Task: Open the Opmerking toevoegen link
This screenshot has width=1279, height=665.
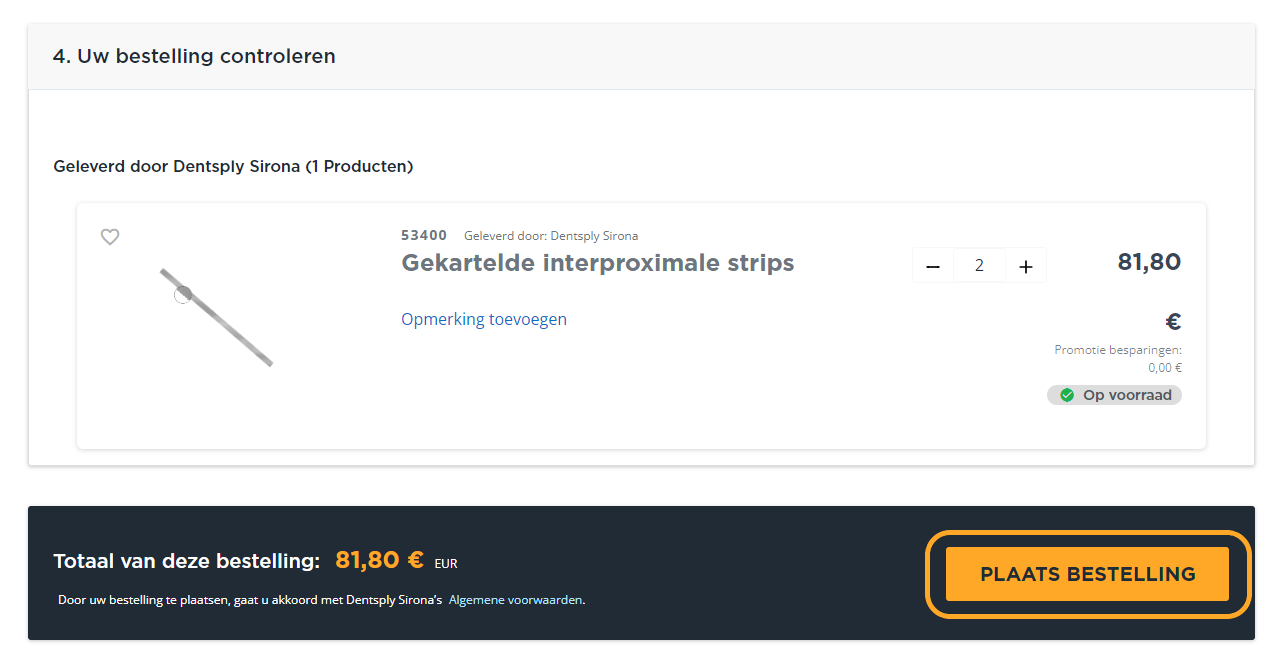Action: [484, 319]
